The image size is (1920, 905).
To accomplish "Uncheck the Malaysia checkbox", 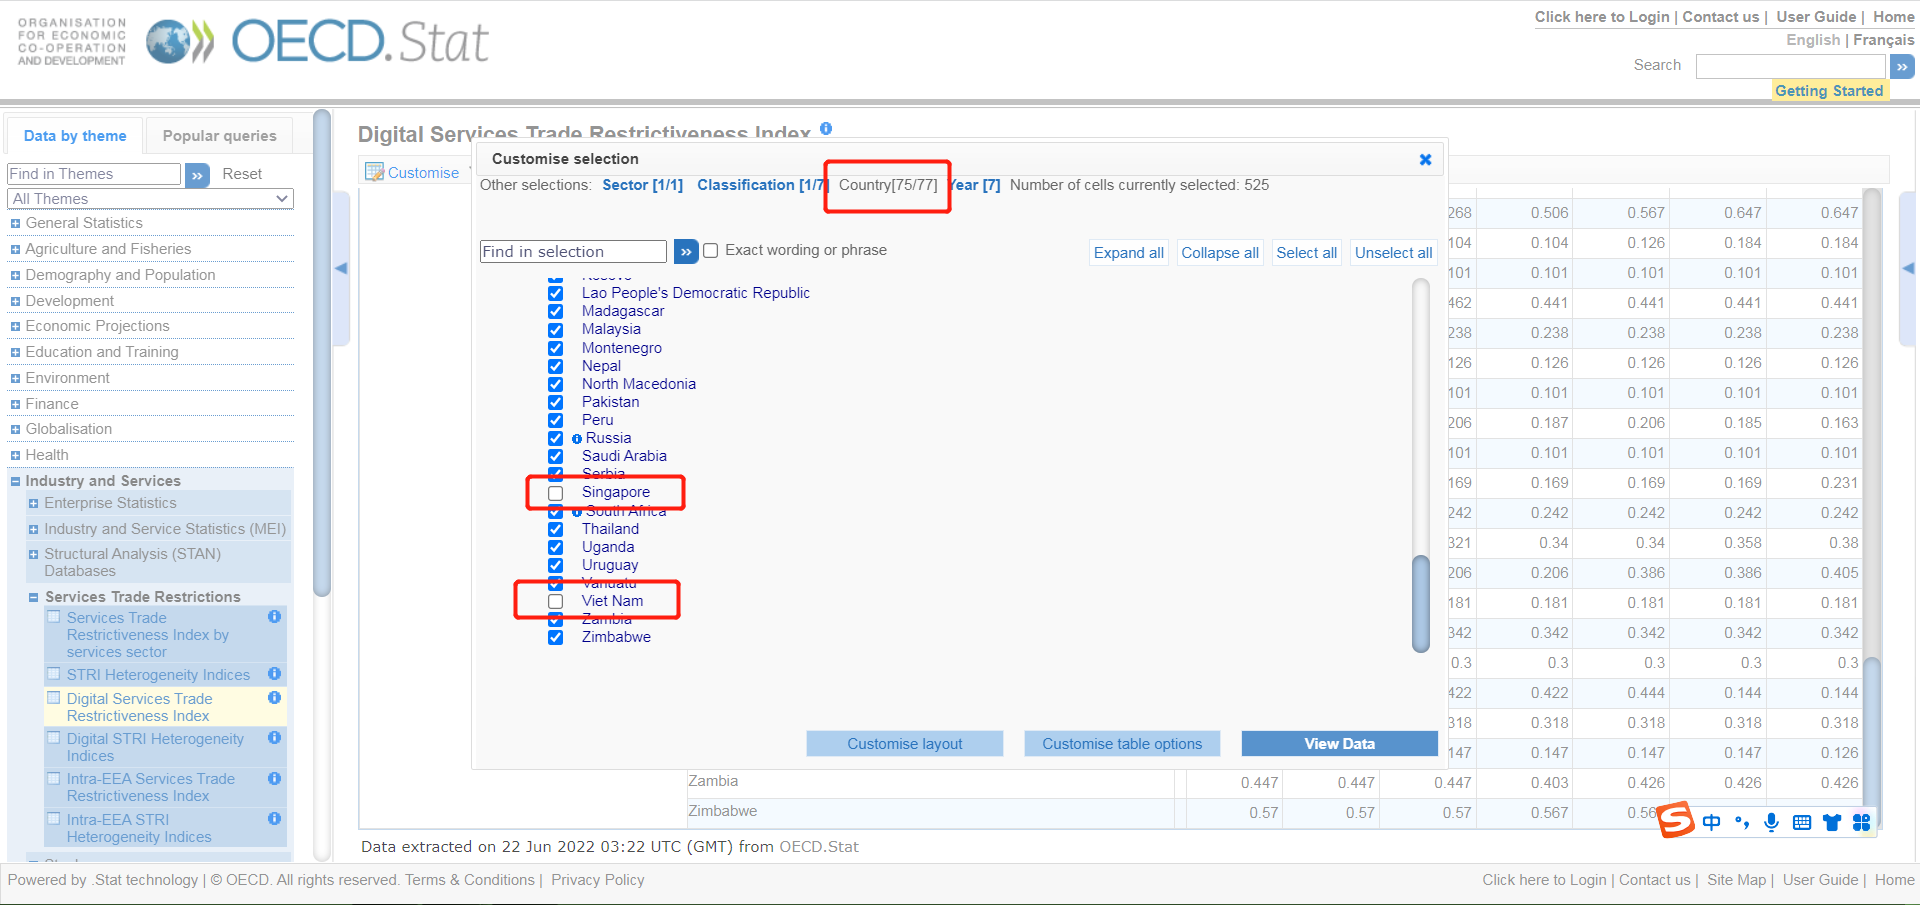I will coord(556,330).
